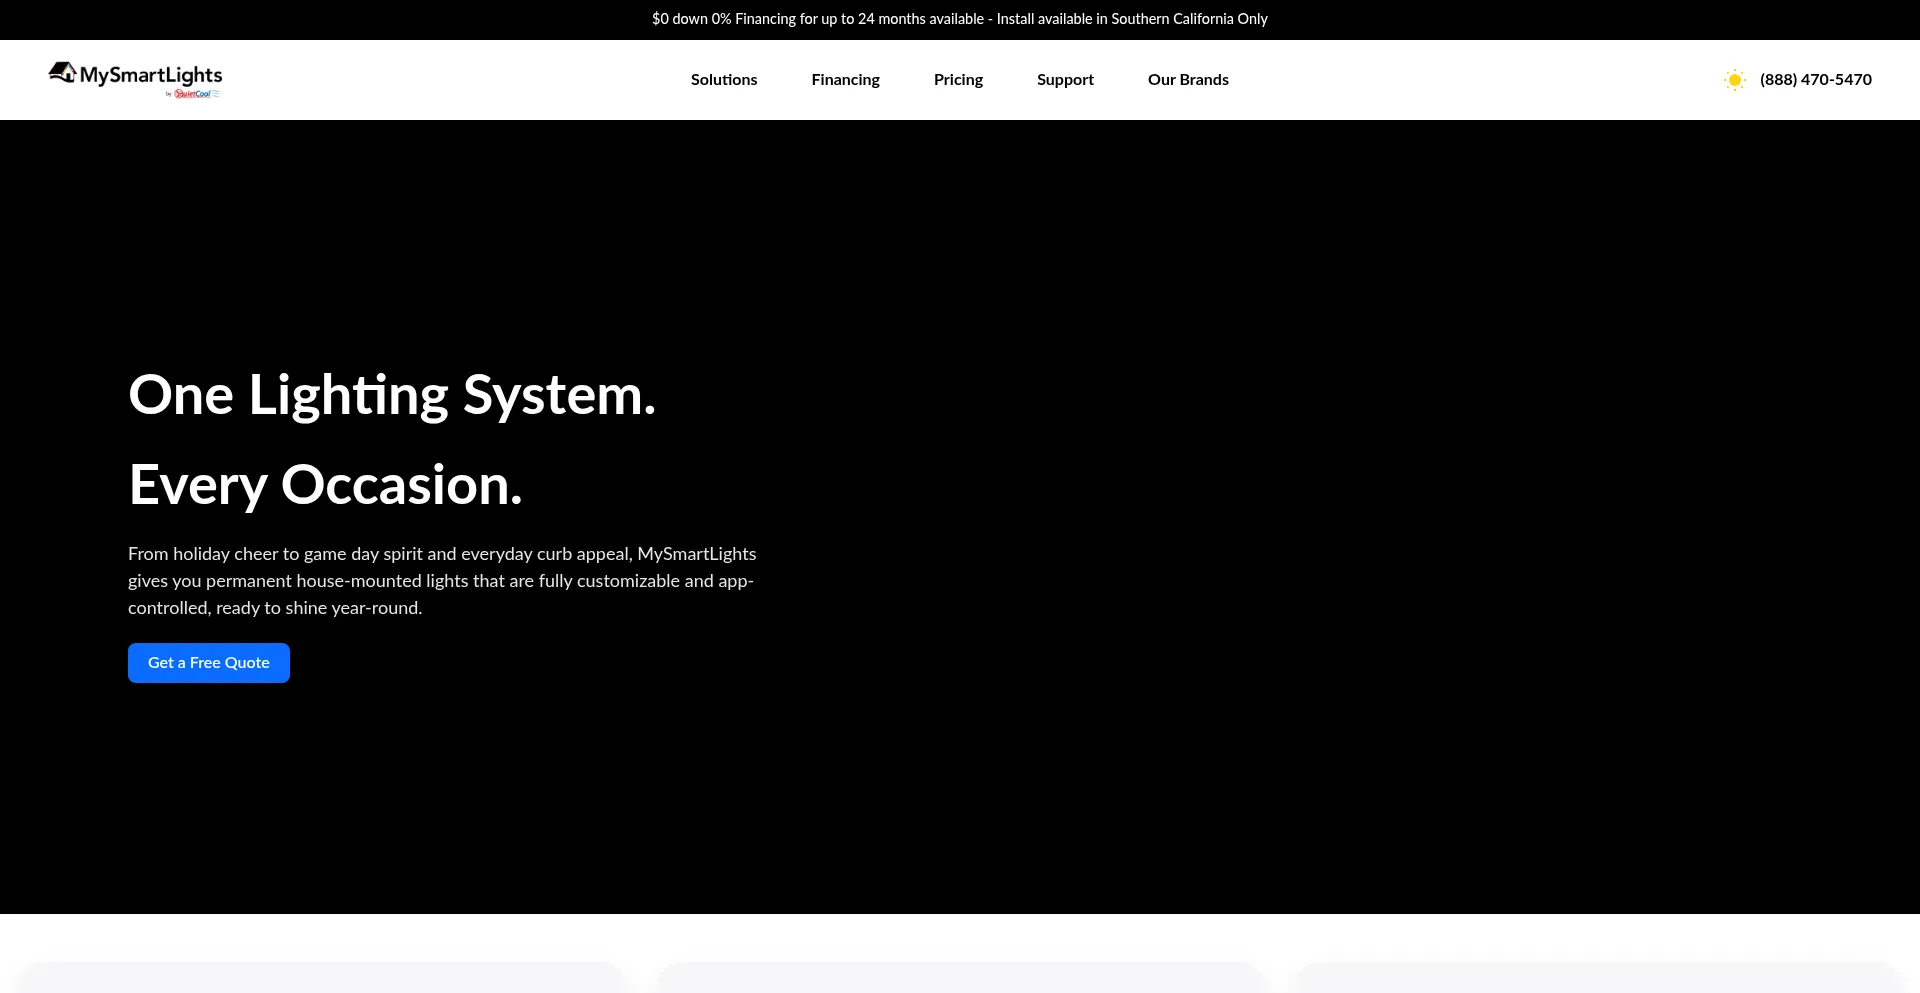Image resolution: width=1920 pixels, height=993 pixels.
Task: Click the left card below the hero
Action: [322, 978]
